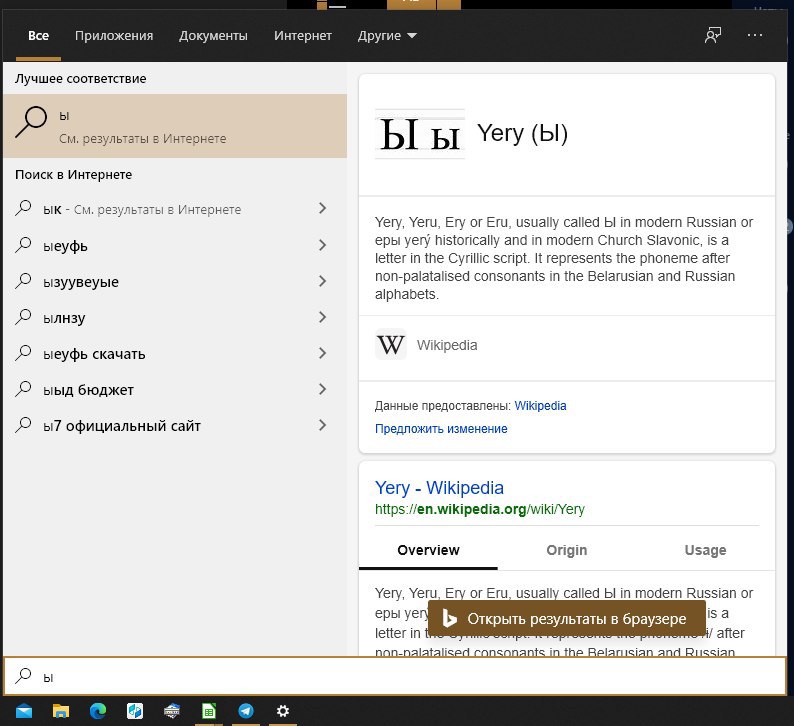Click the Ы ы letter image thumbnail
The width and height of the screenshot is (794, 726).
tap(420, 134)
